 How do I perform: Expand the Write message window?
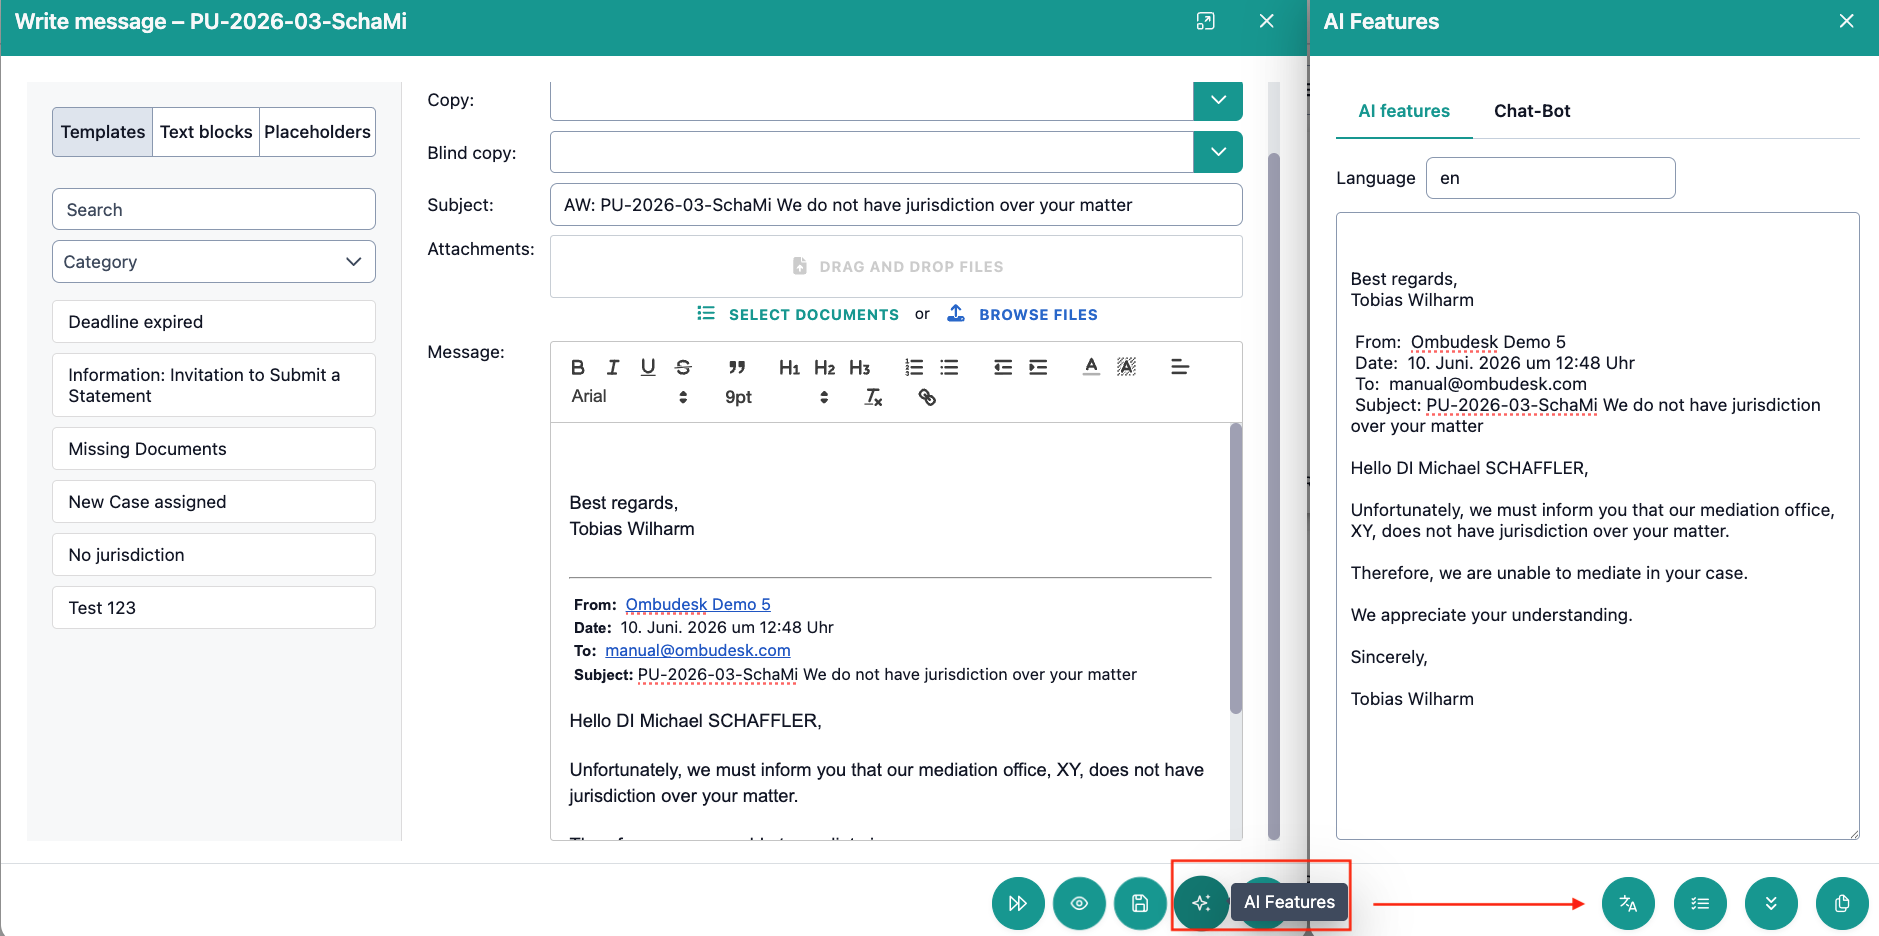pos(1205,21)
